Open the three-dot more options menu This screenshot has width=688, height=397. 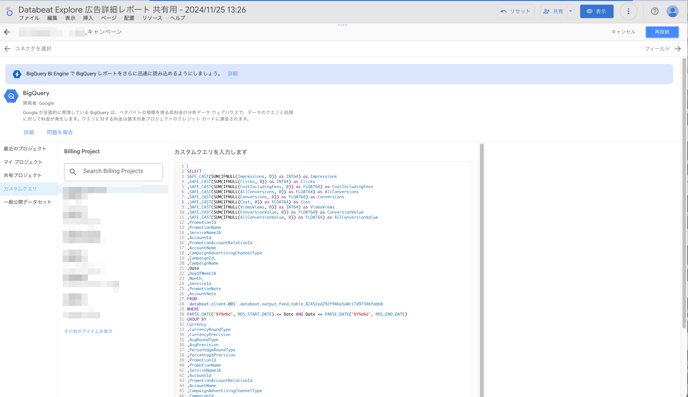pyautogui.click(x=628, y=11)
